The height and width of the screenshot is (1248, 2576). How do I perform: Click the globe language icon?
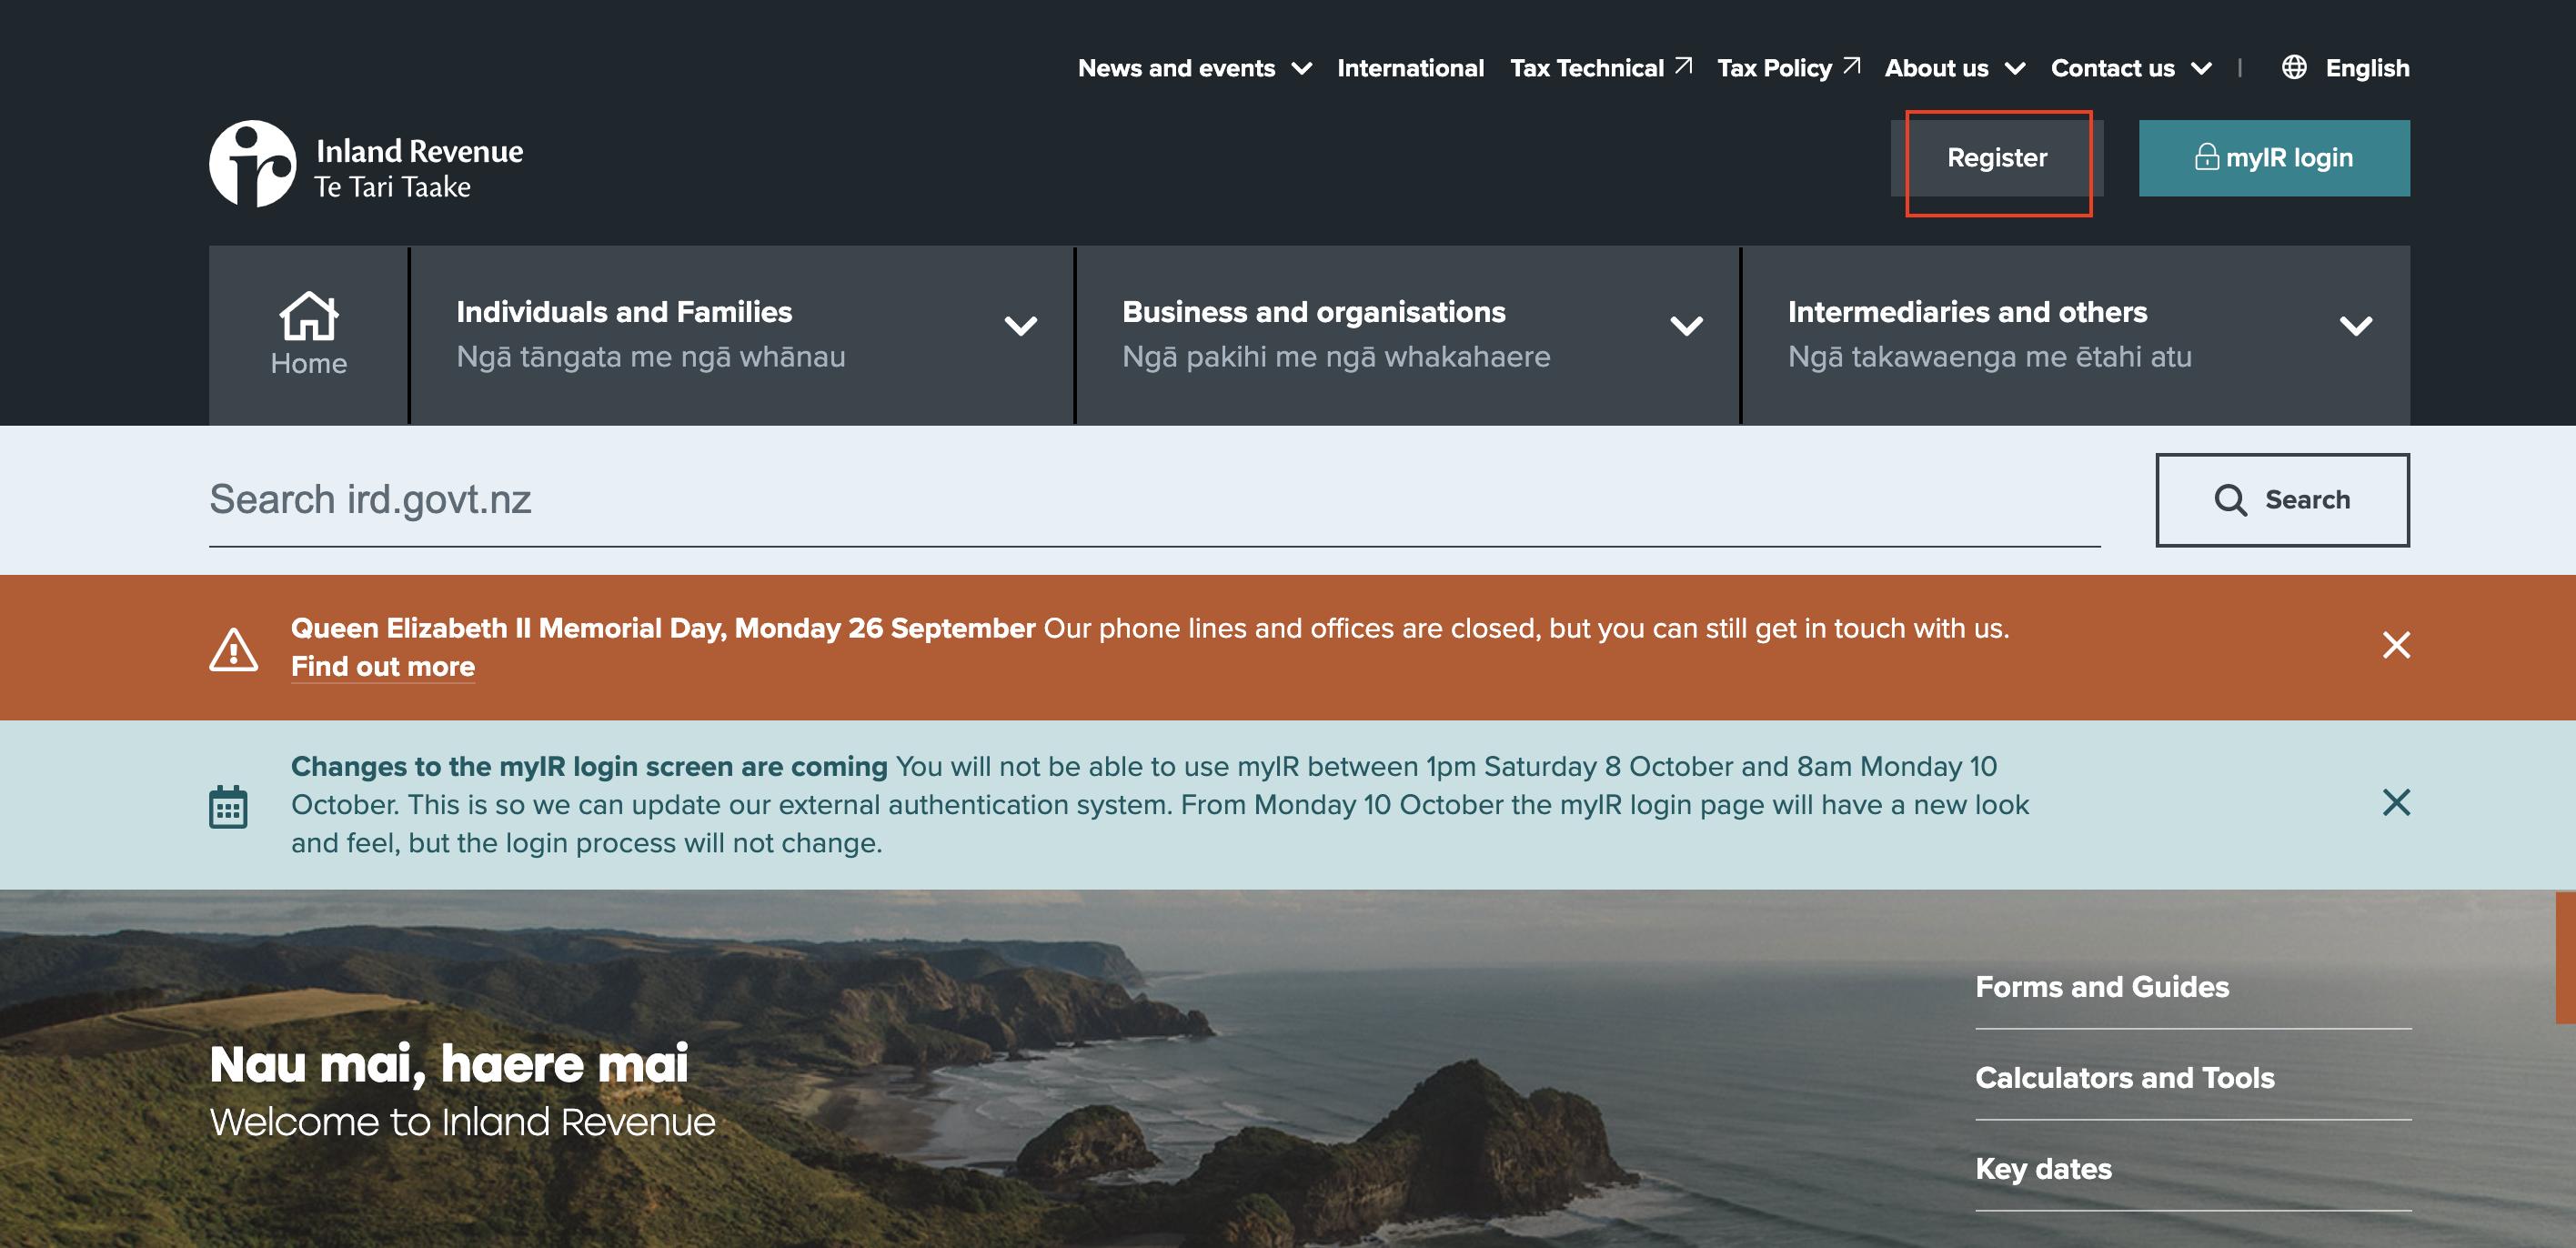coord(2293,67)
